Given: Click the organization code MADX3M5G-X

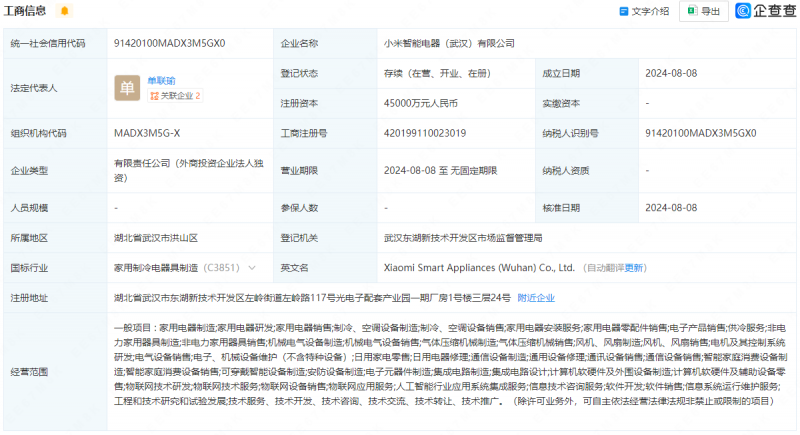Looking at the screenshot, I should click(x=147, y=132).
